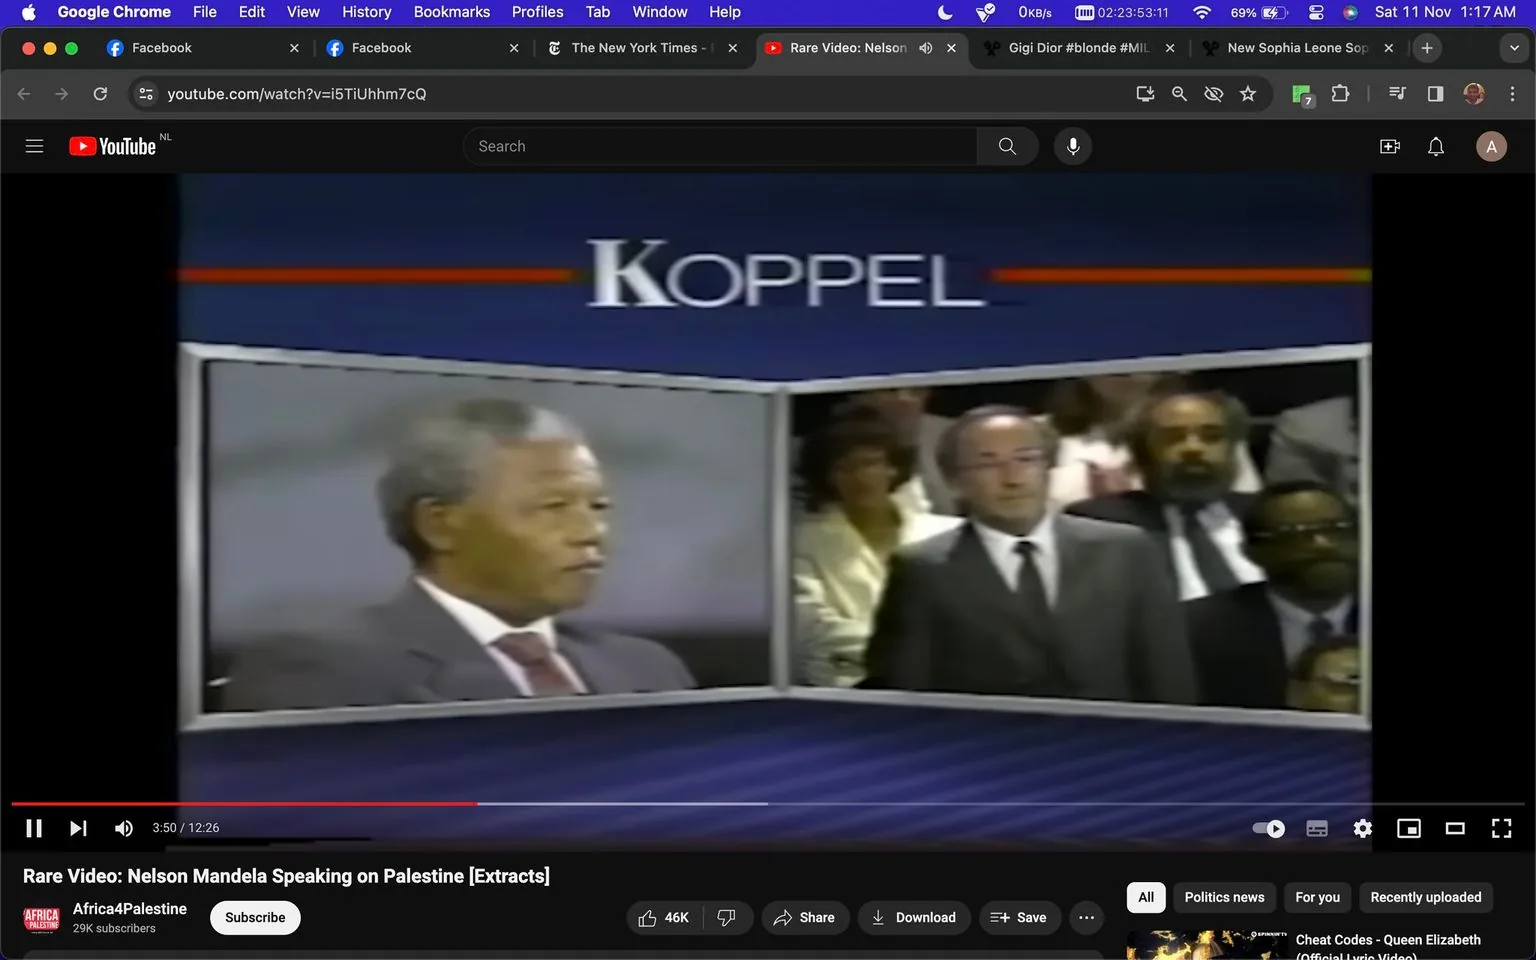Open Chrome's three-dot browser menu
This screenshot has width=1536, height=960.
pyautogui.click(x=1513, y=93)
